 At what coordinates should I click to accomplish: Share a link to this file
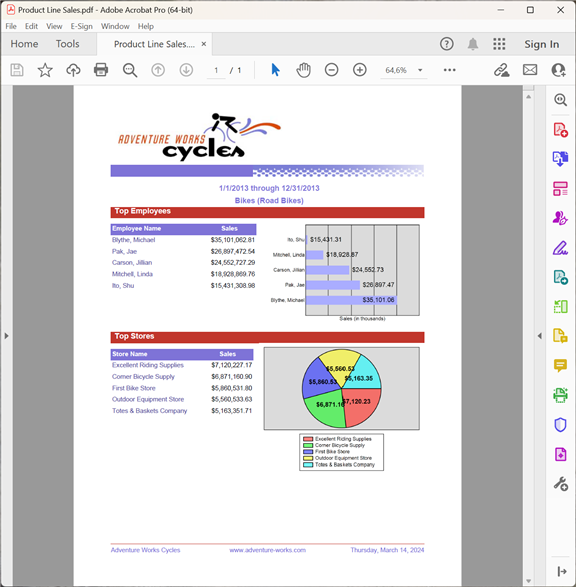point(502,70)
